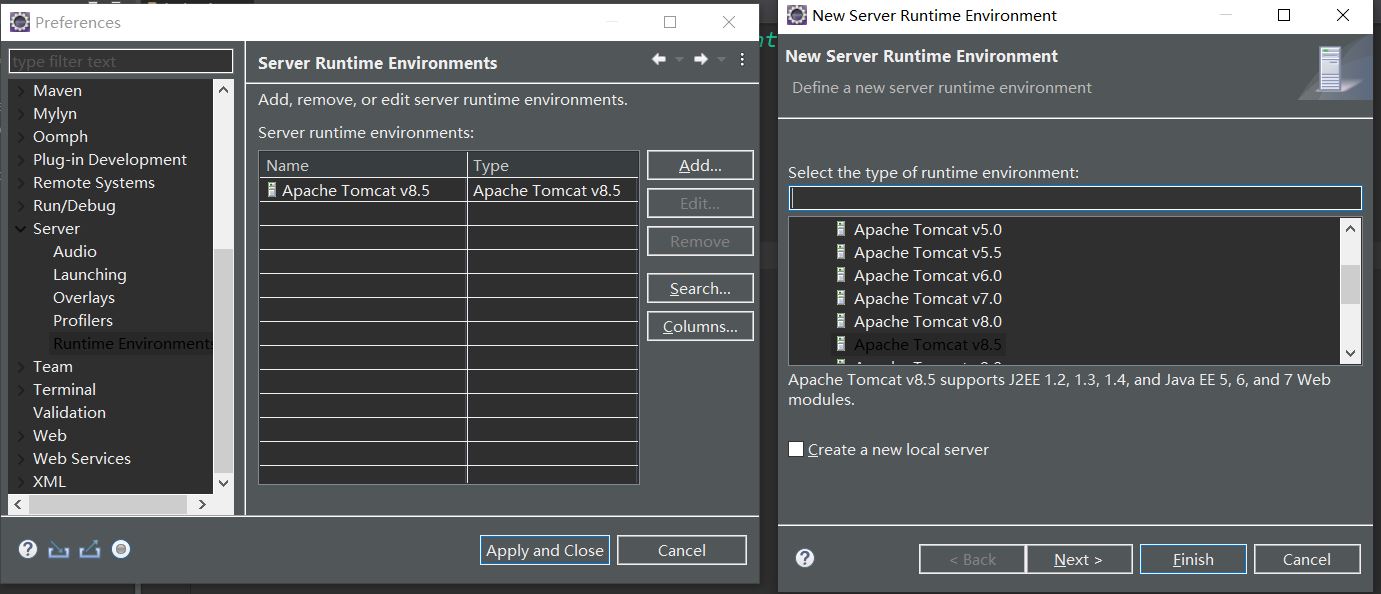Click Finish in runtime wizard

click(x=1193, y=559)
